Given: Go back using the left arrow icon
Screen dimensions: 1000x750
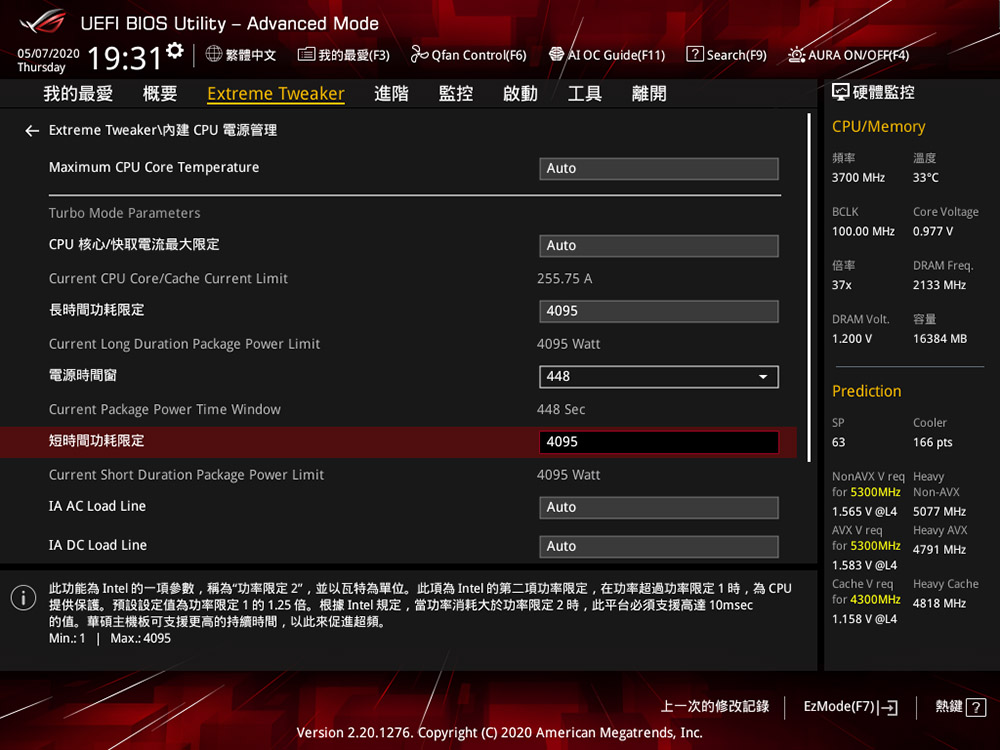Looking at the screenshot, I should [x=32, y=131].
